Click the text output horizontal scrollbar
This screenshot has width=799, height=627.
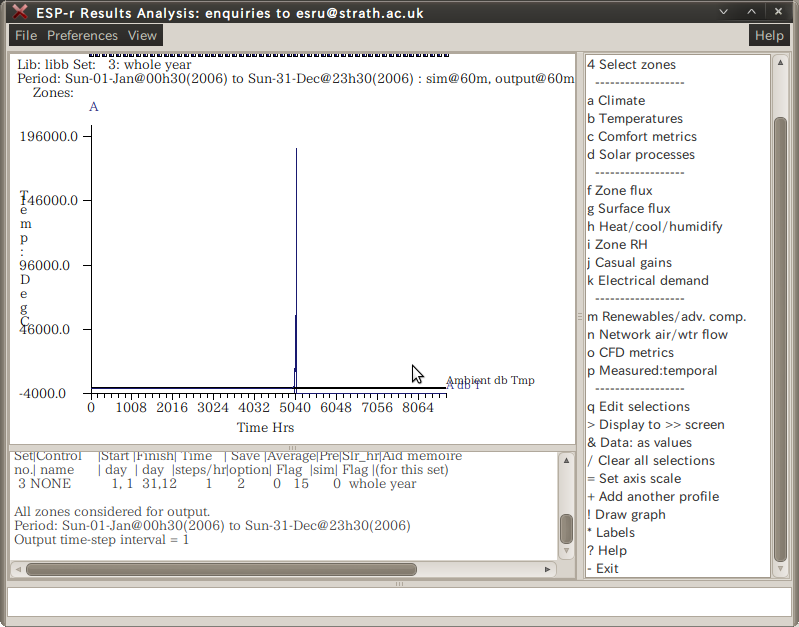221,569
